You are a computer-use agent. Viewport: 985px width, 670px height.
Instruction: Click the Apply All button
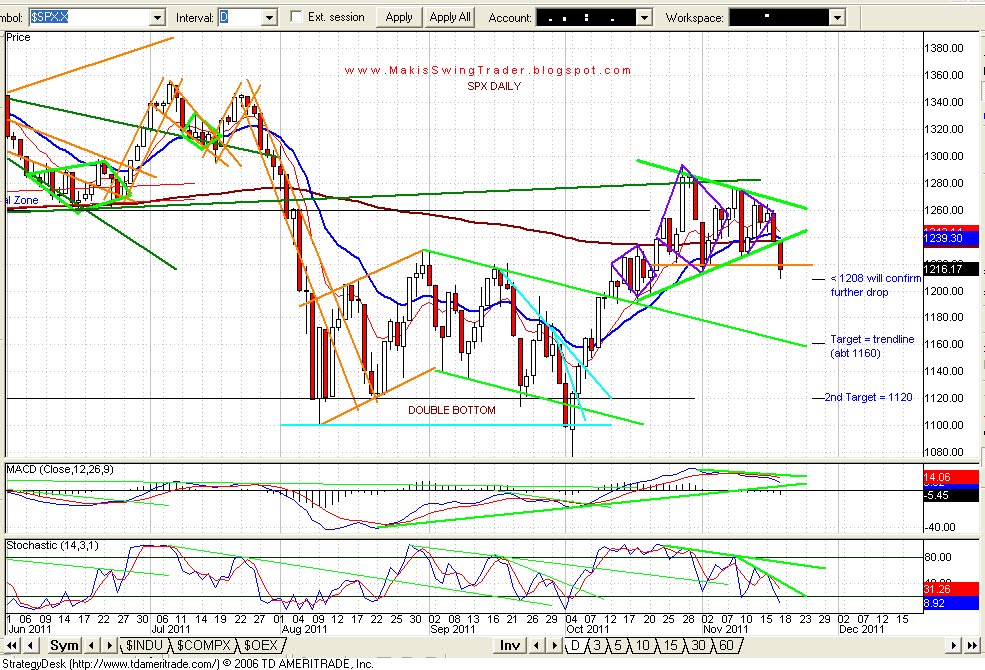click(450, 17)
